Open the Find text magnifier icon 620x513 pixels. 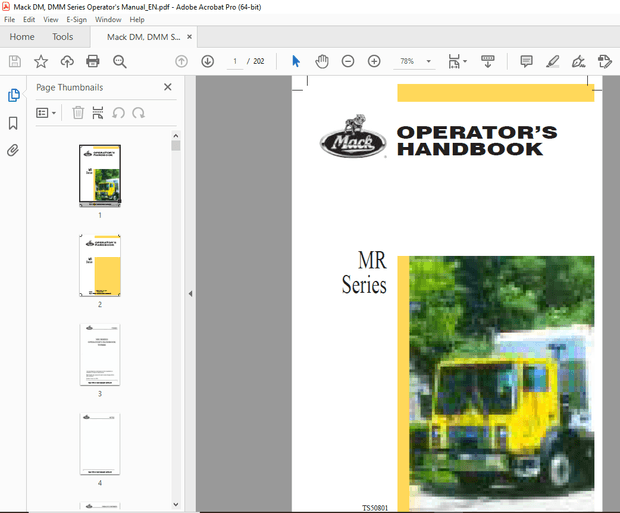click(x=119, y=61)
